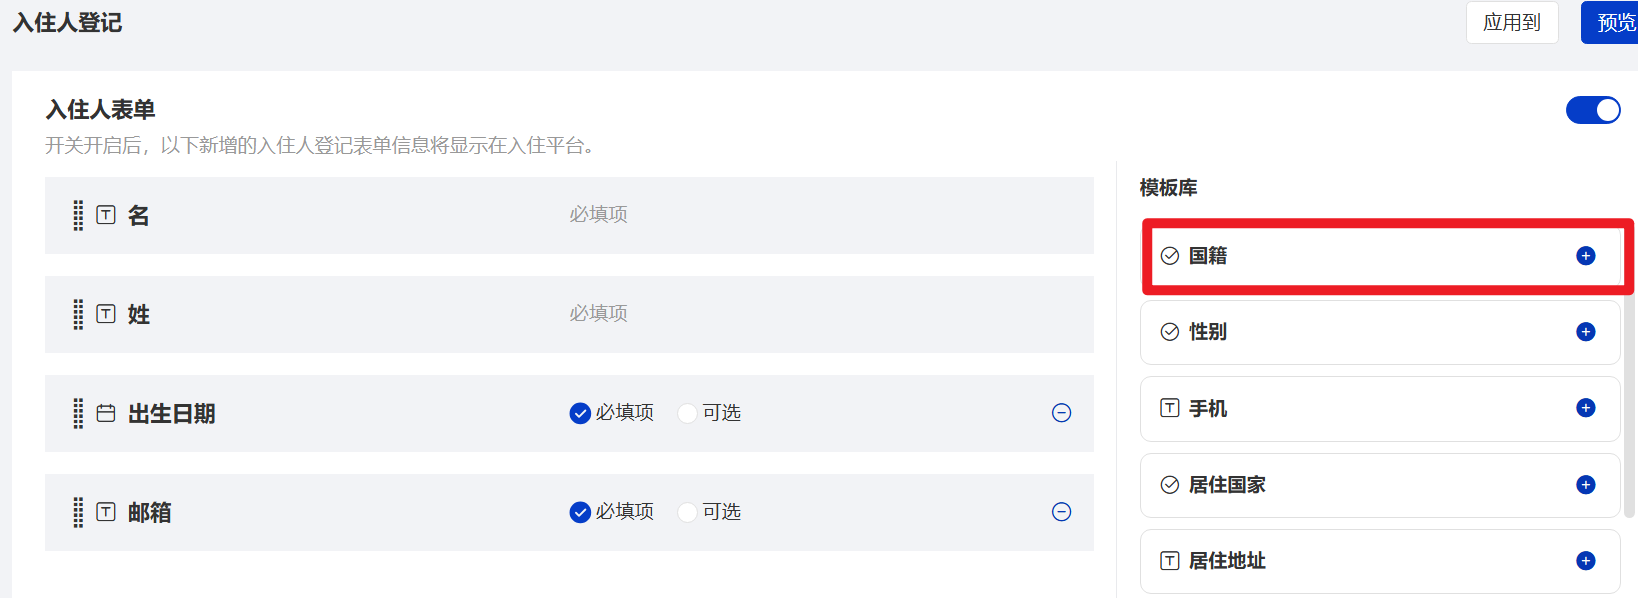Screen dimensions: 1638x598
Task: Set 出生日期 to 可选
Action: pos(687,413)
